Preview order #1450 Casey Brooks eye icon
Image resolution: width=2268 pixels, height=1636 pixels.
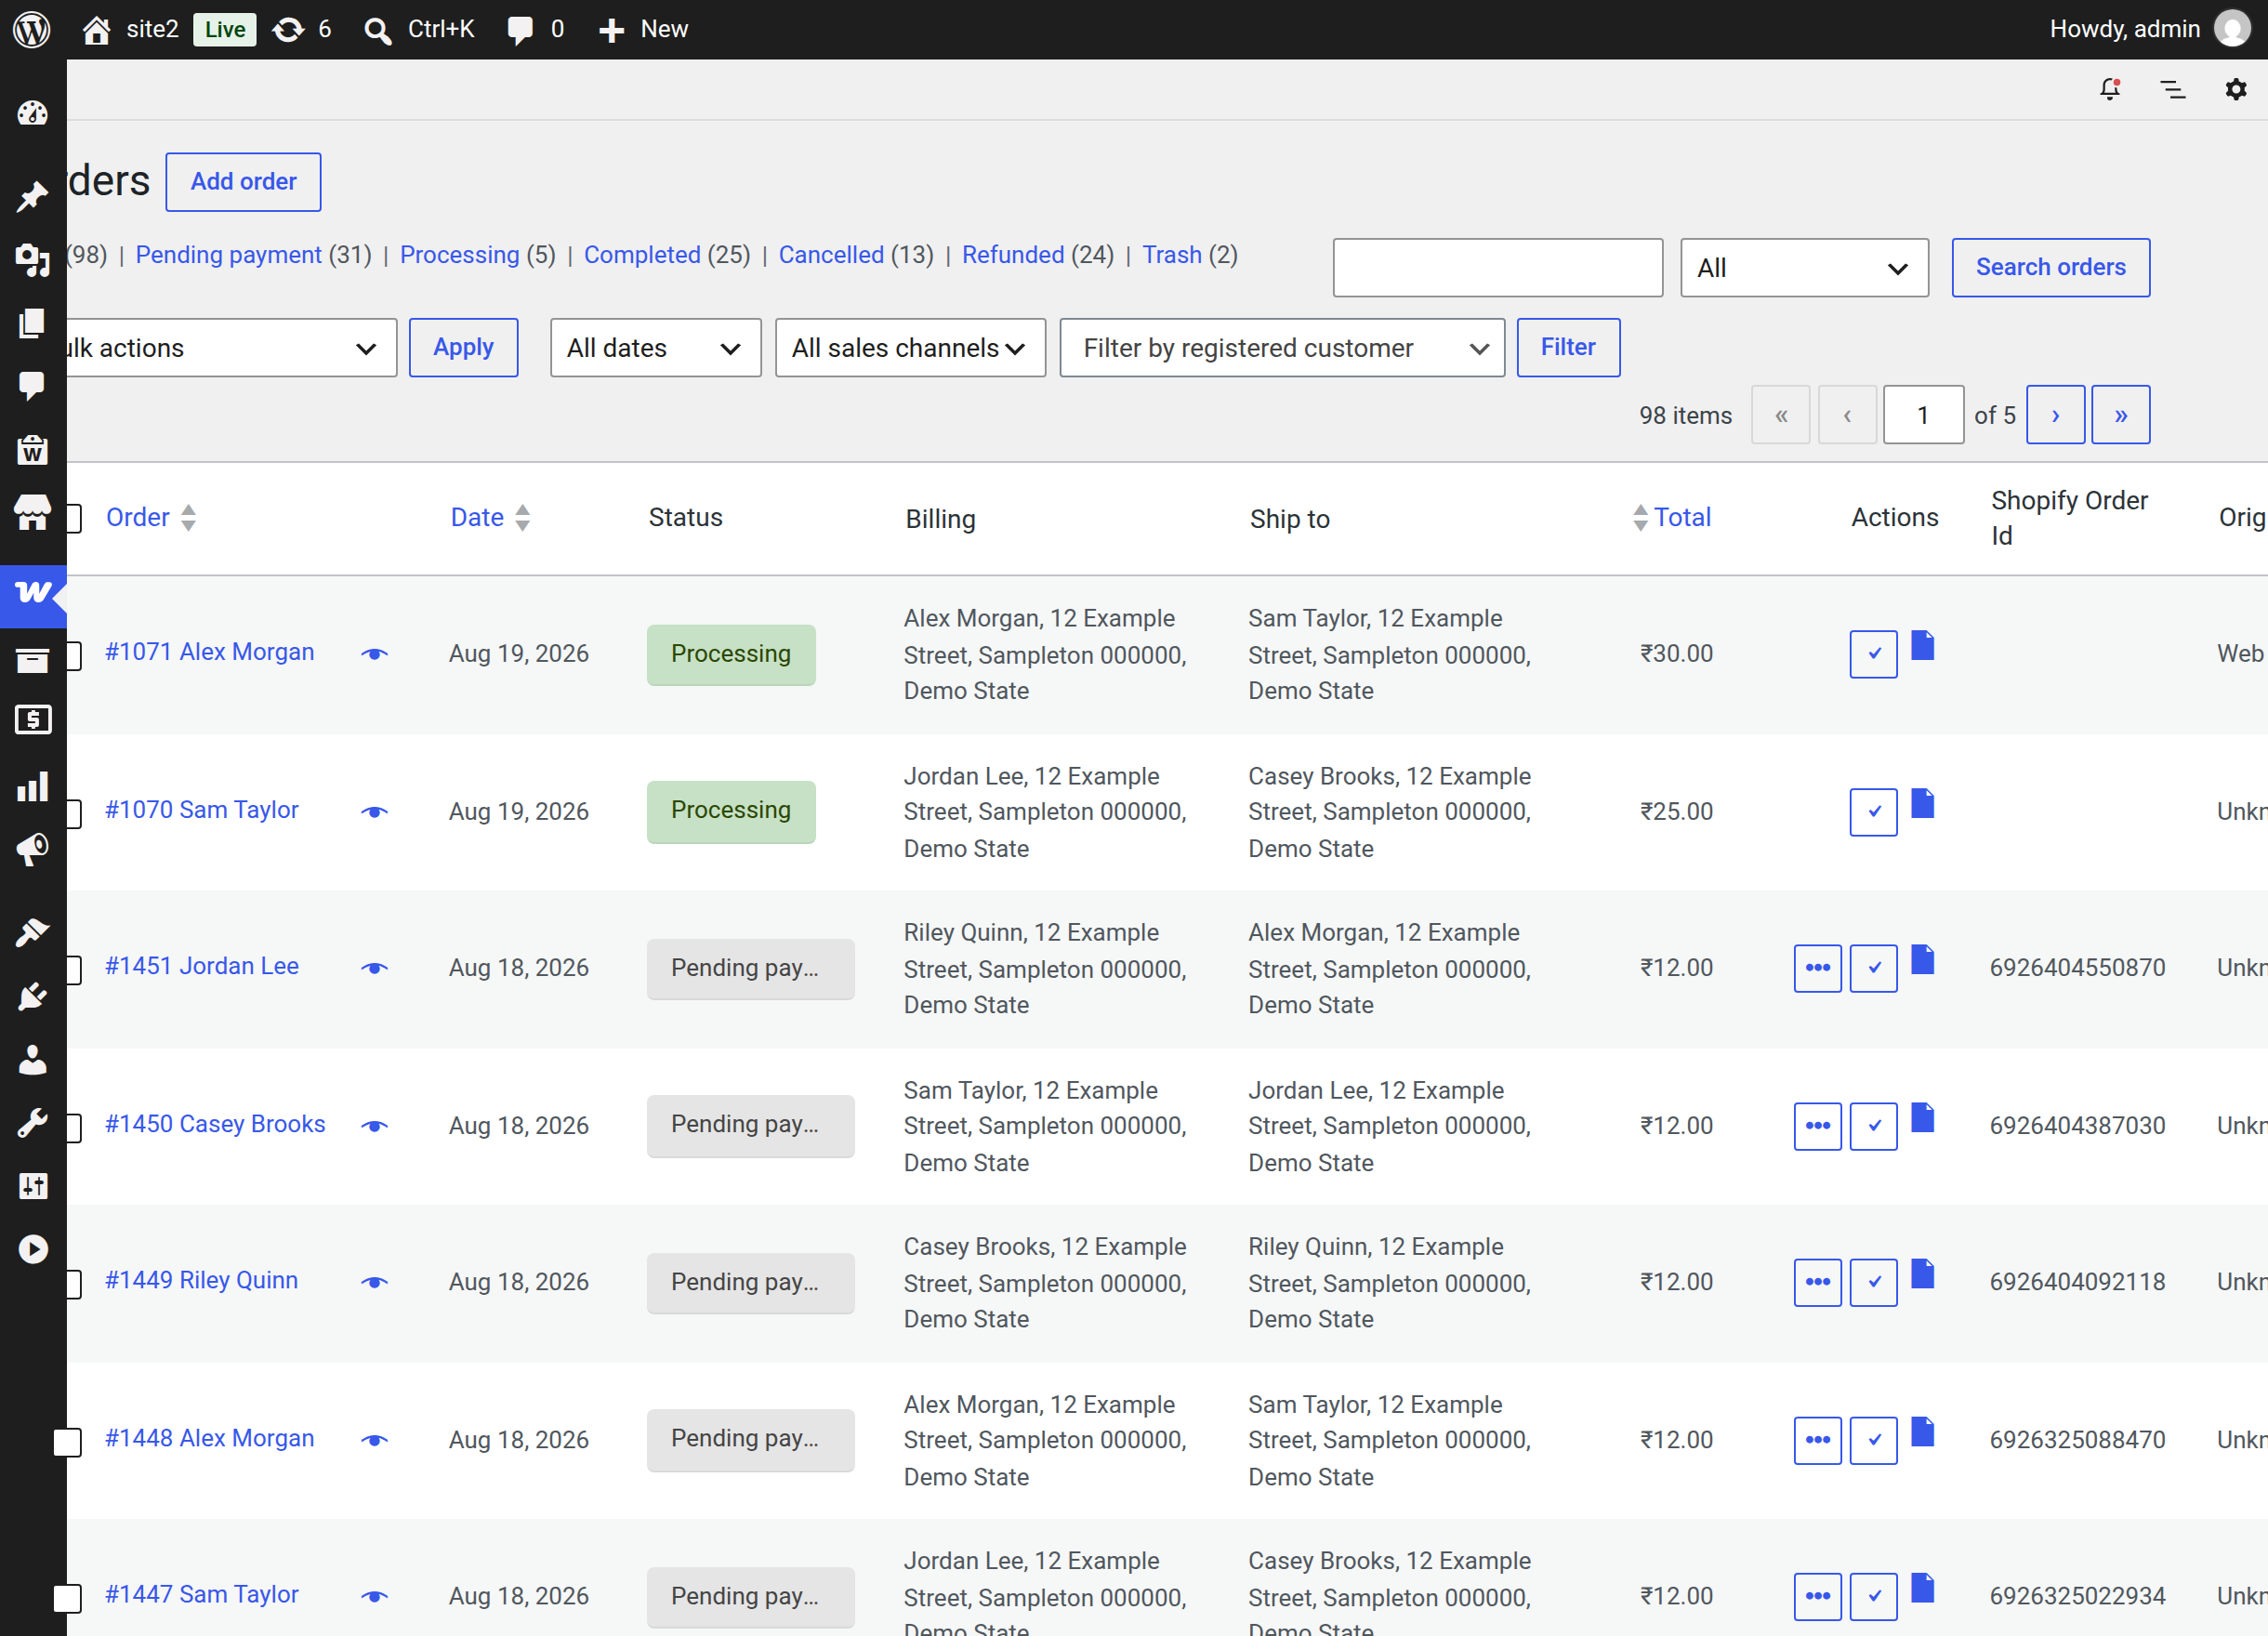coord(374,1126)
